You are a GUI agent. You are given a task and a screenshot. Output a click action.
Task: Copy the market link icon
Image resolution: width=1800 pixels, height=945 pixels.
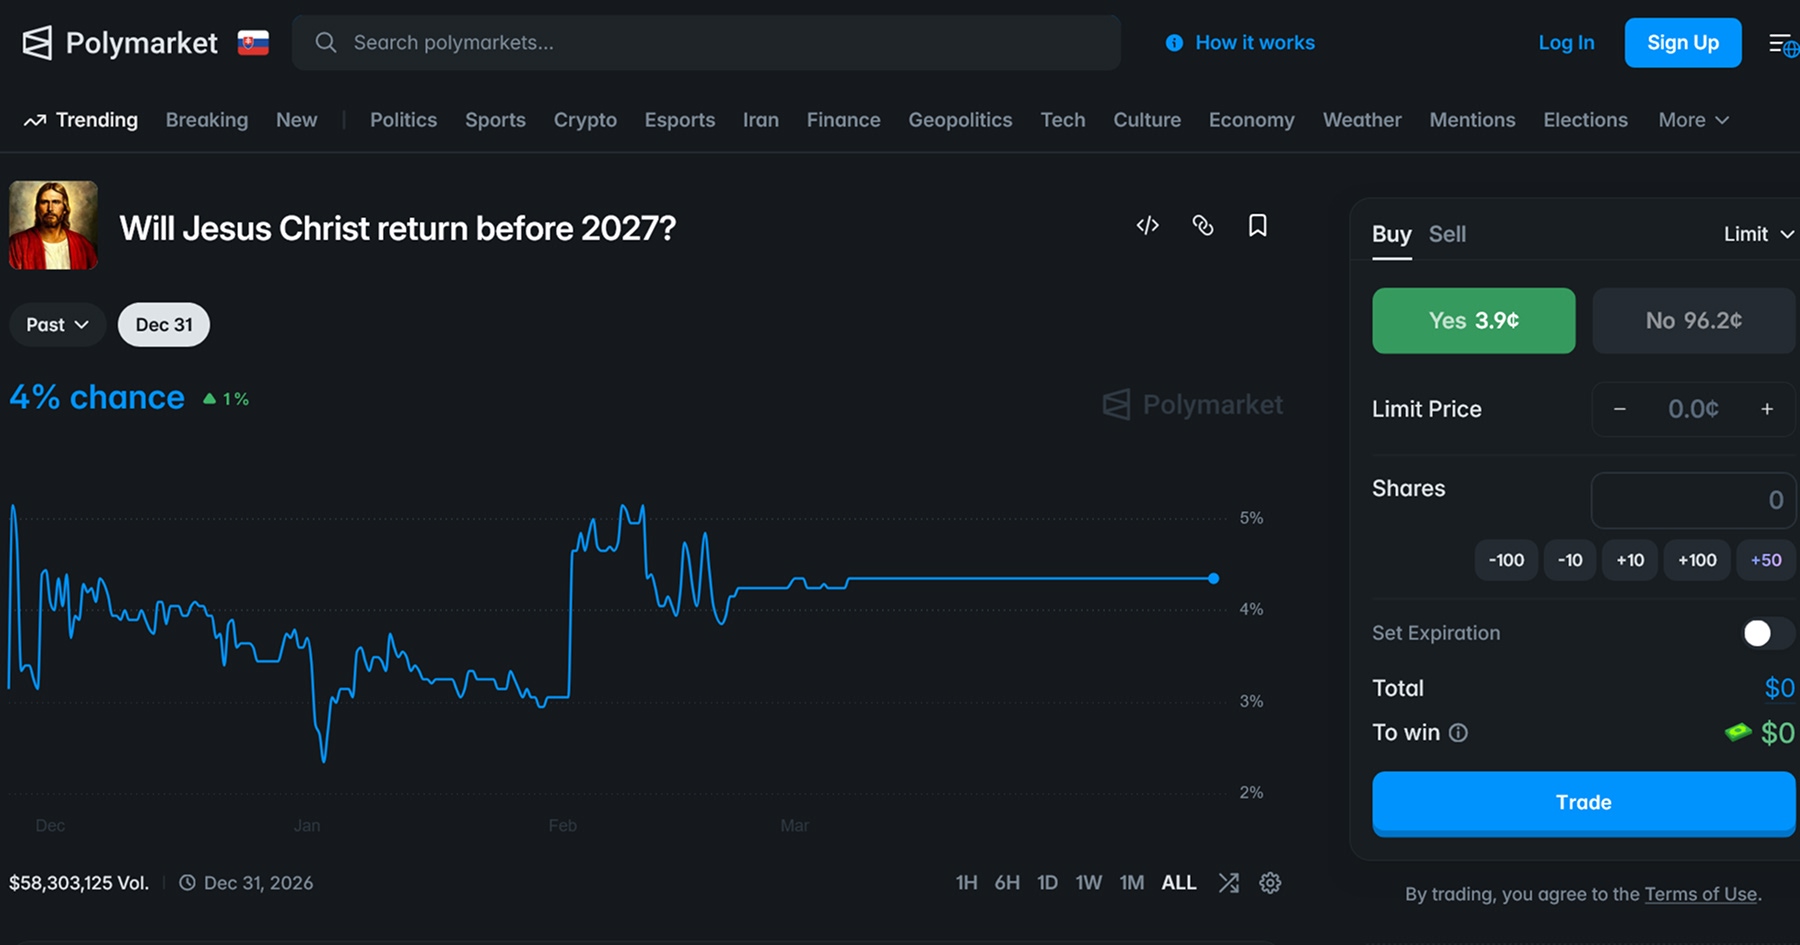pyautogui.click(x=1203, y=226)
